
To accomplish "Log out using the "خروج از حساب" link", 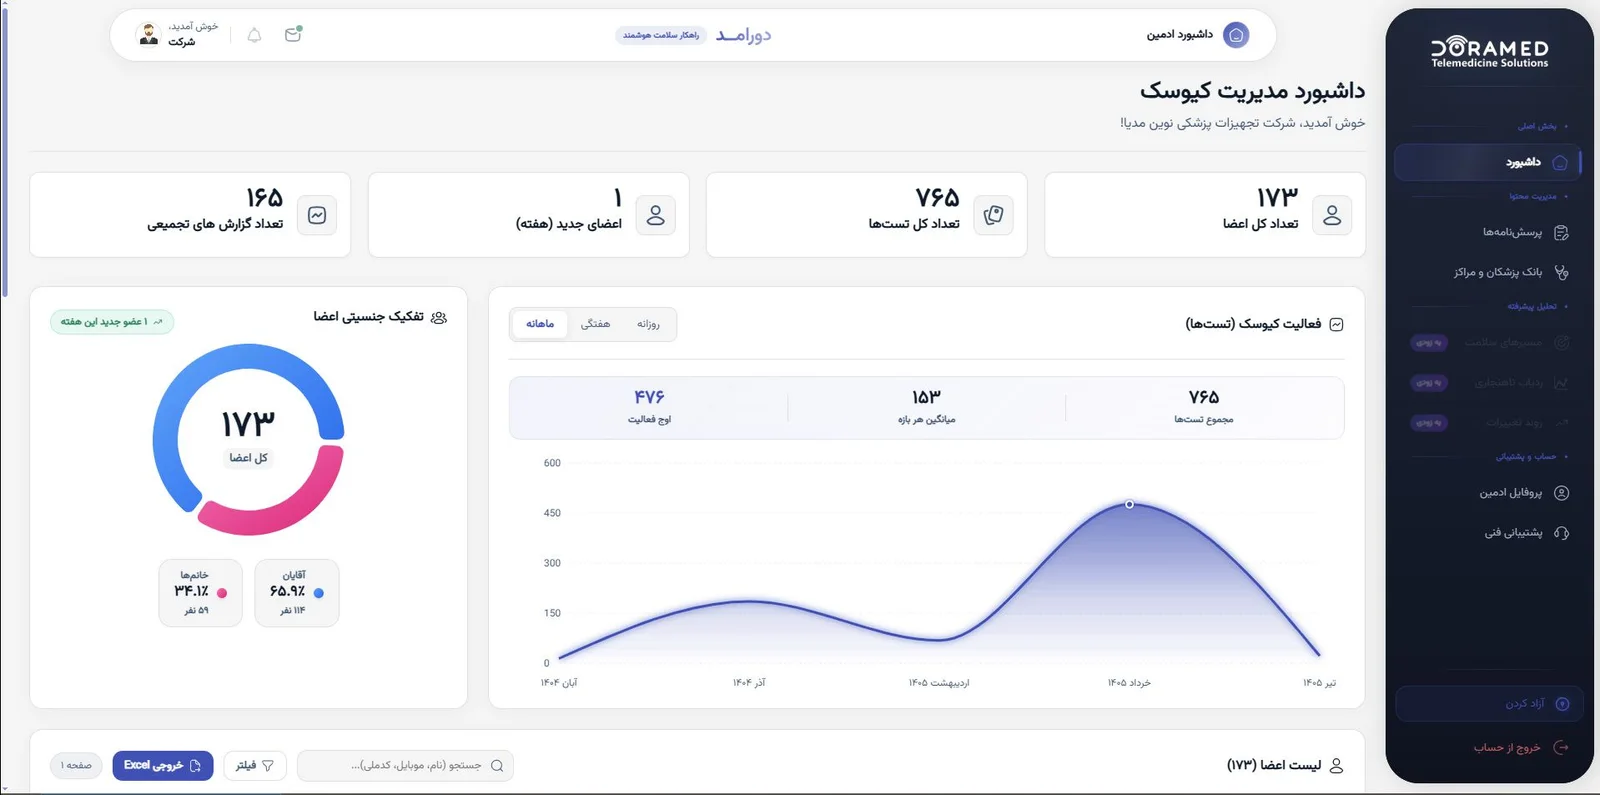I will coord(1520,748).
